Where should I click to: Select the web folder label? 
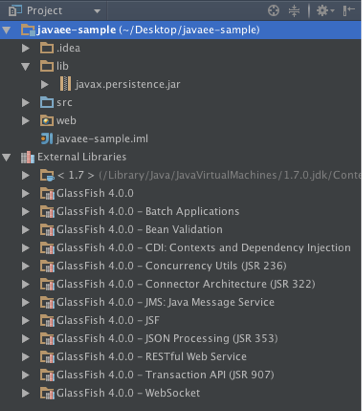point(66,120)
